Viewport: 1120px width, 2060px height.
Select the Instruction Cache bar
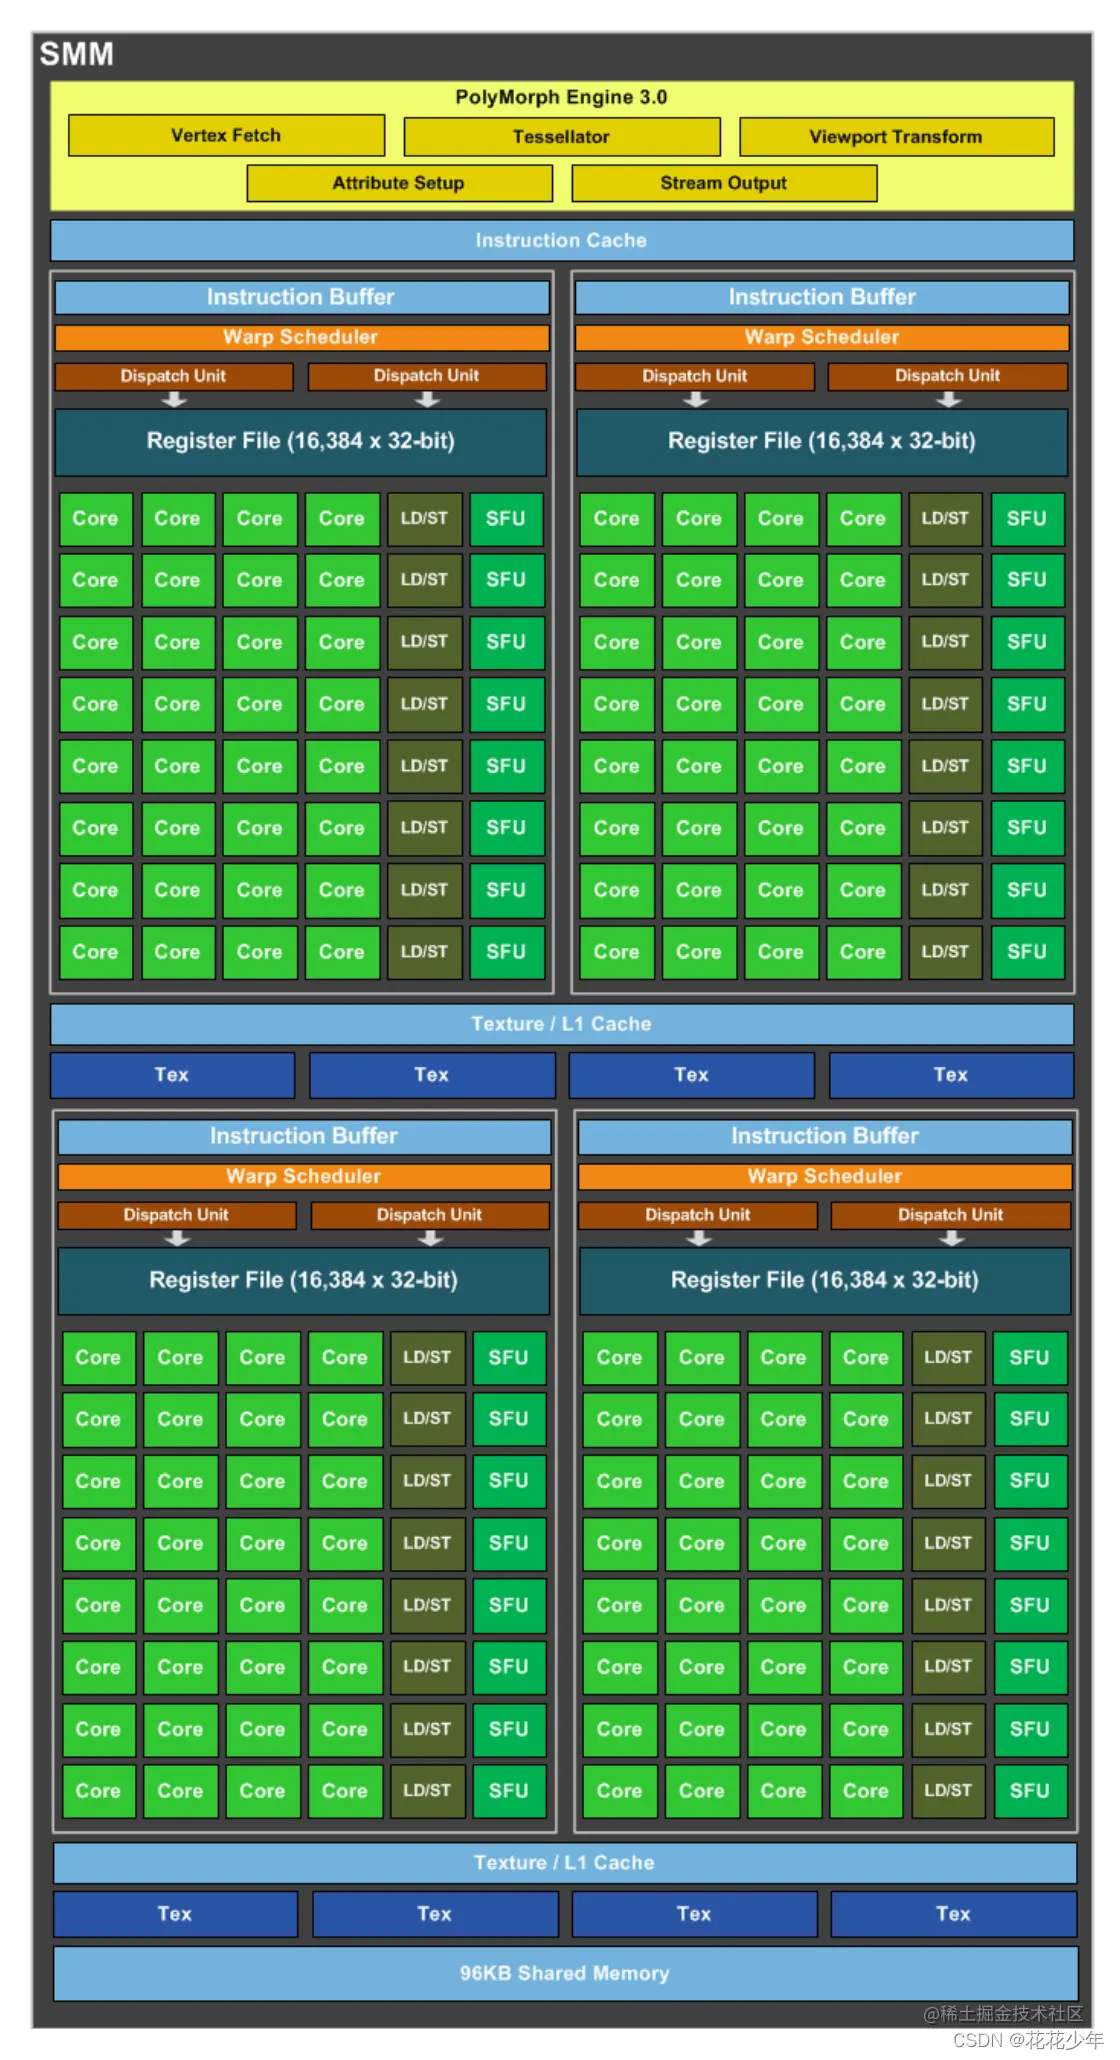coord(562,240)
